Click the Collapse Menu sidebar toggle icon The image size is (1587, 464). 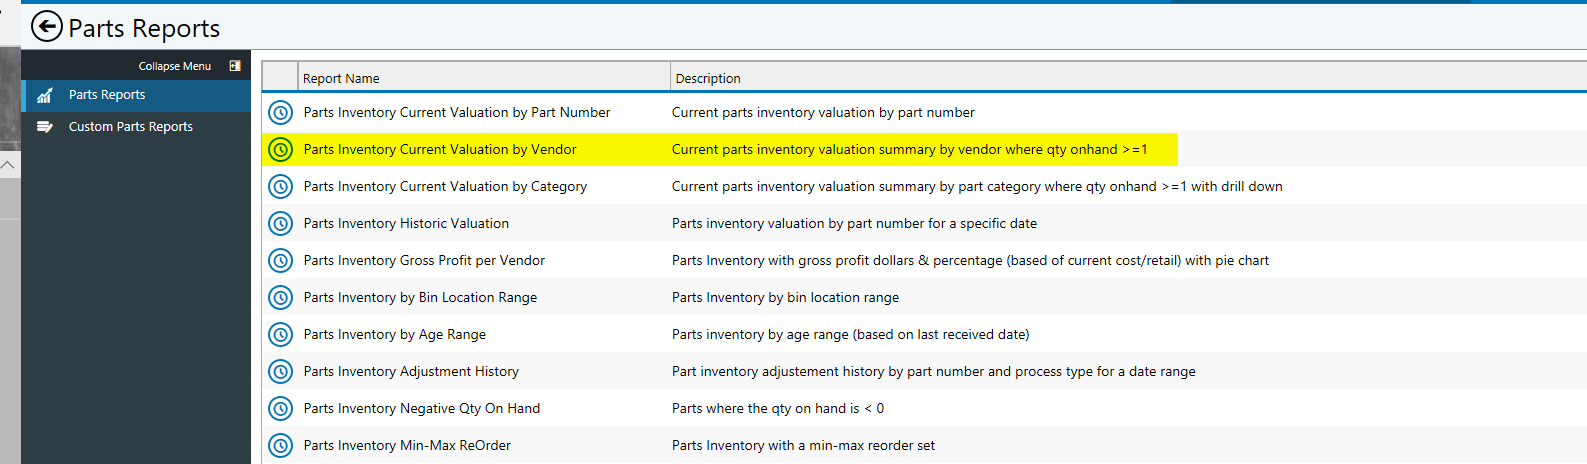(x=235, y=66)
